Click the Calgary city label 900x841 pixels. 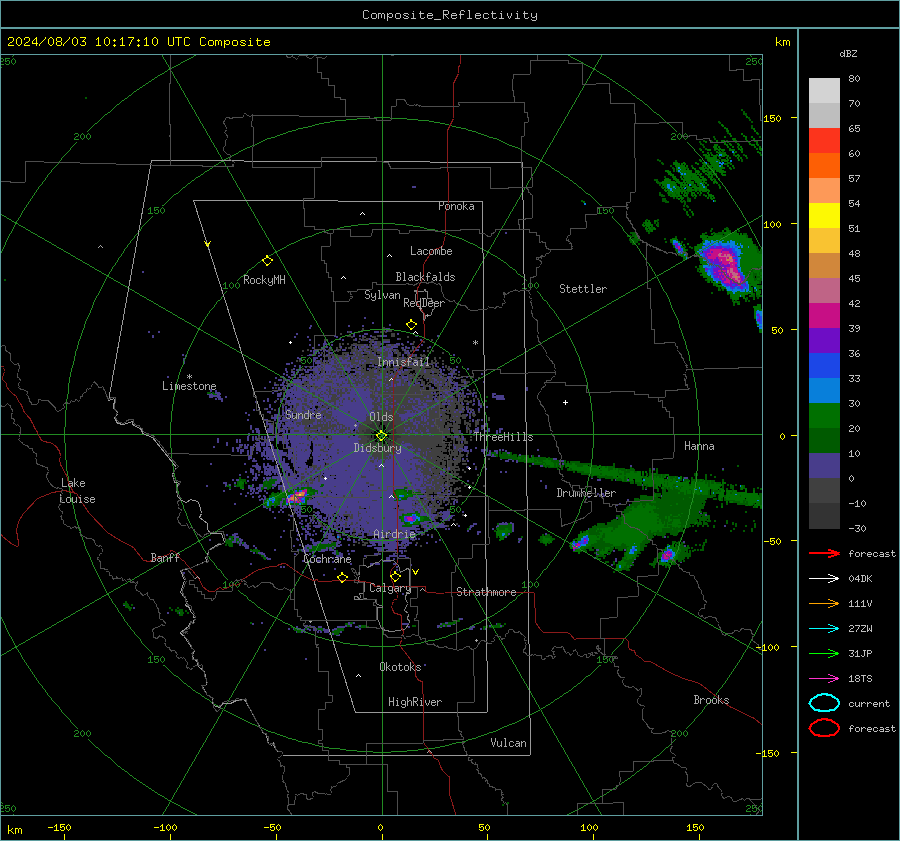[390, 588]
